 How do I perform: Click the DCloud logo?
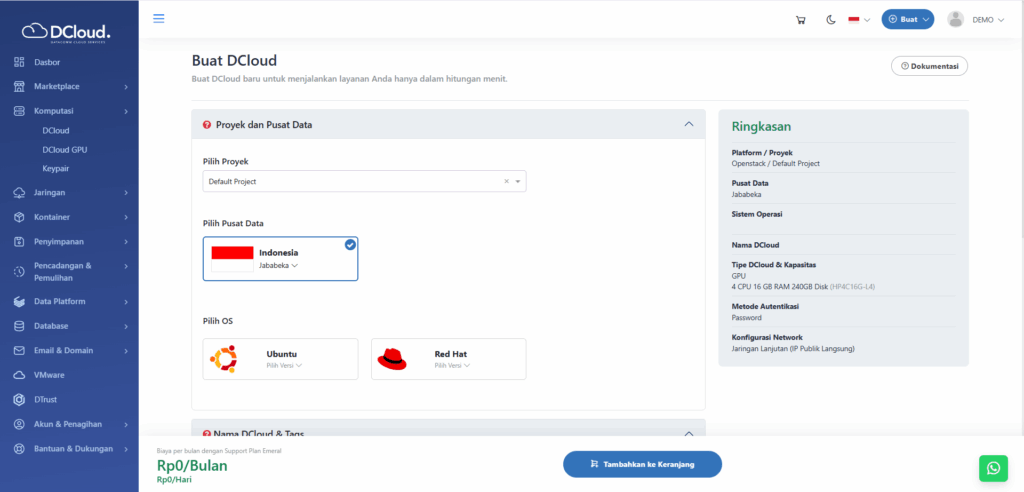coord(66,31)
